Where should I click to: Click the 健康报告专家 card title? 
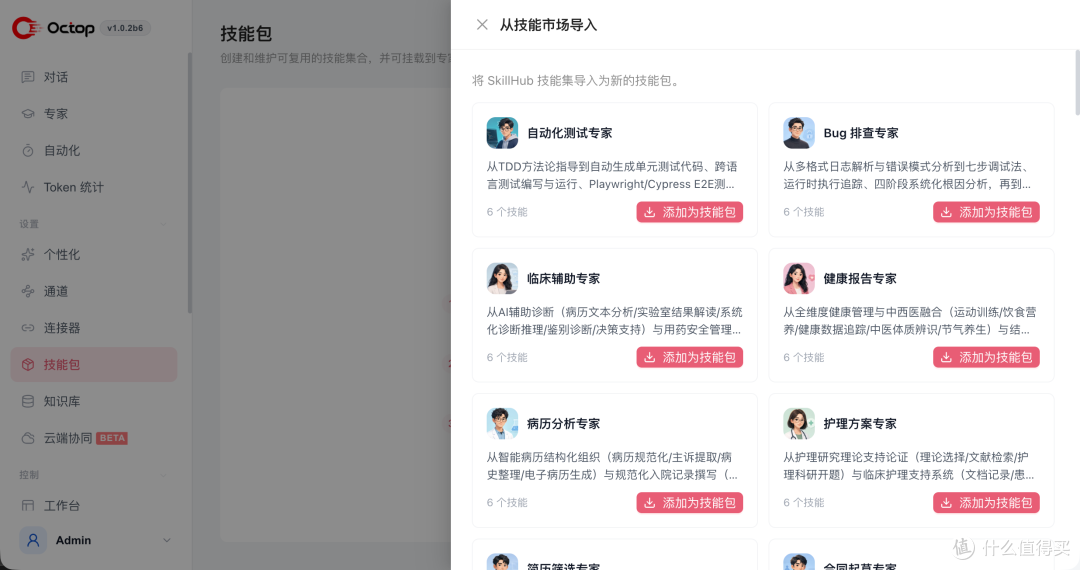click(x=860, y=278)
